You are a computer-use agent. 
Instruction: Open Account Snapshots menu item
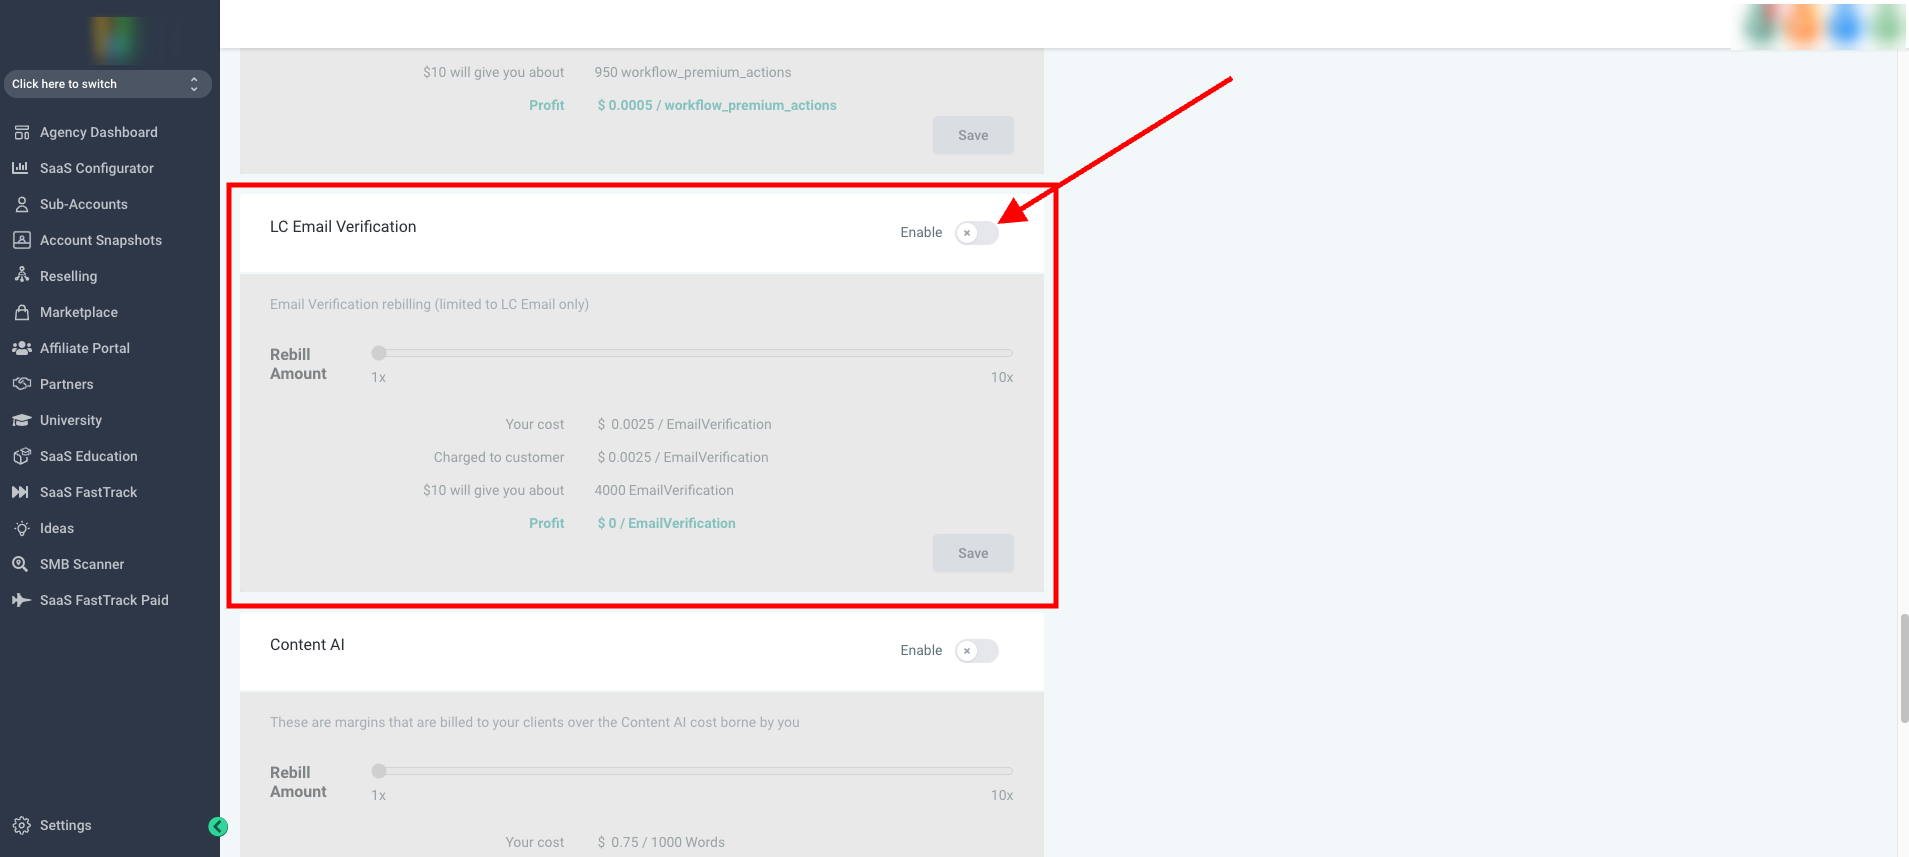[101, 240]
